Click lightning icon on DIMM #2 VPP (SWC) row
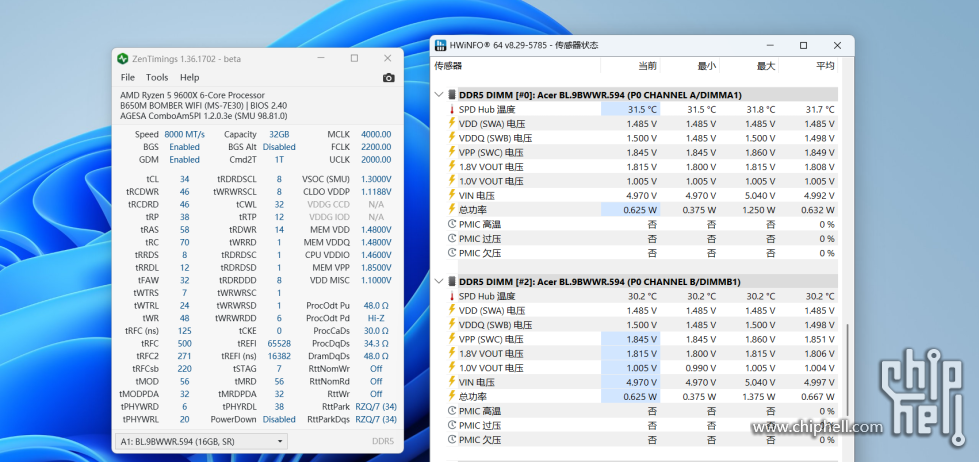979x462 pixels. pos(452,339)
